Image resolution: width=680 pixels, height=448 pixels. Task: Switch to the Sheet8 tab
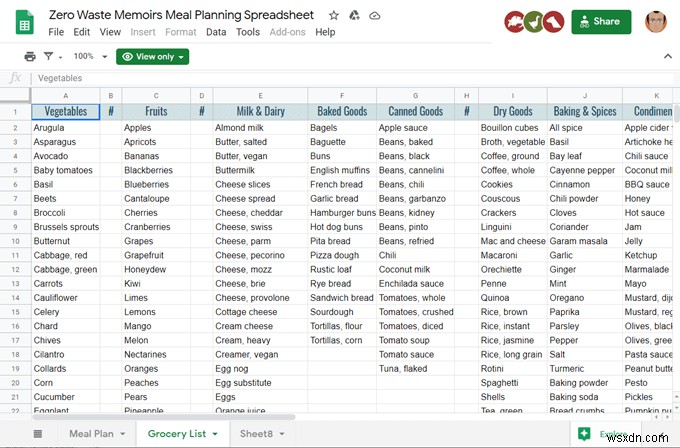[x=258, y=434]
